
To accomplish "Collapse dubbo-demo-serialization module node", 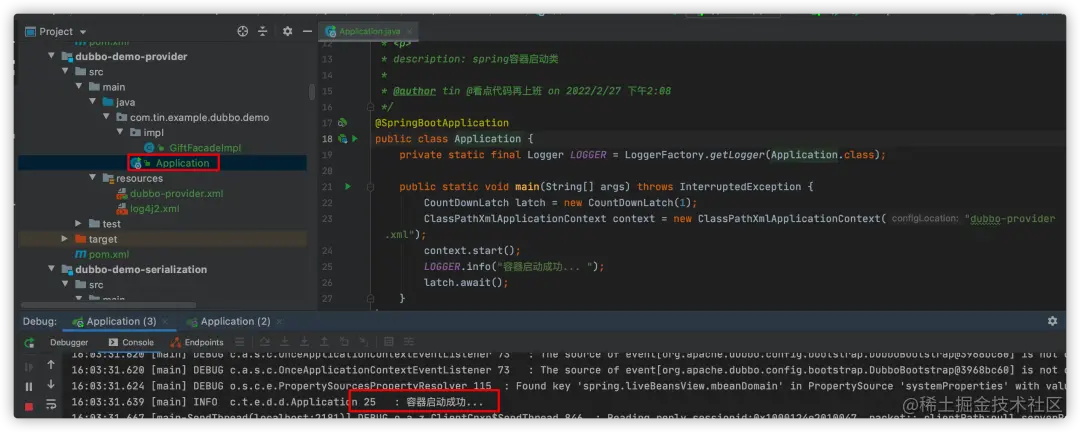I will pos(51,269).
